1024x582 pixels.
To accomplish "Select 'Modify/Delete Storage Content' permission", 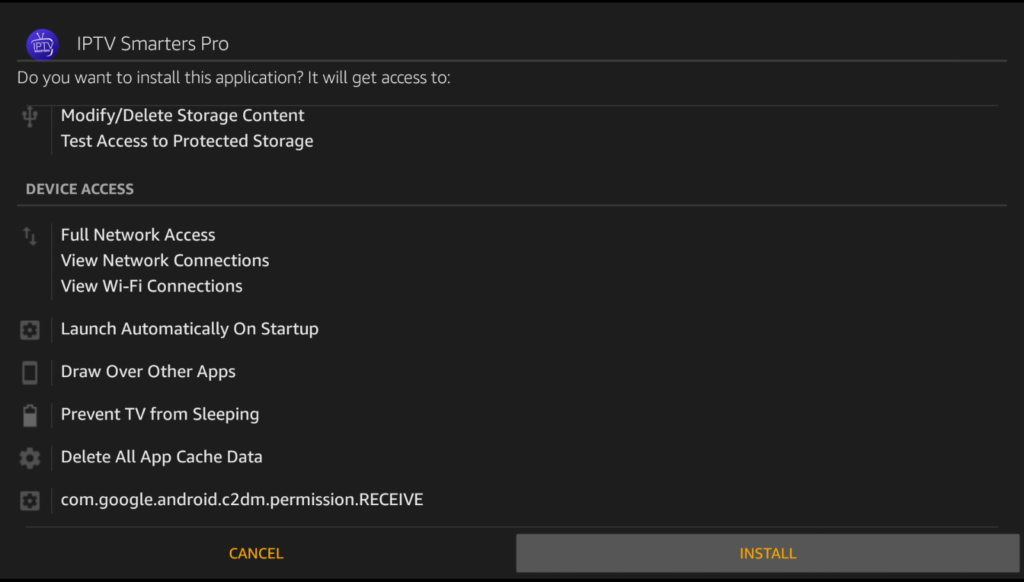I will pos(183,115).
